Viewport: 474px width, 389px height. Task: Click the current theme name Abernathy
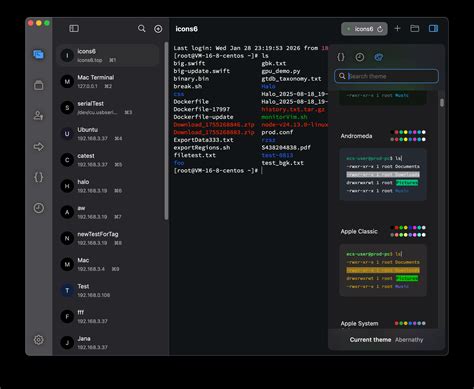click(x=409, y=340)
